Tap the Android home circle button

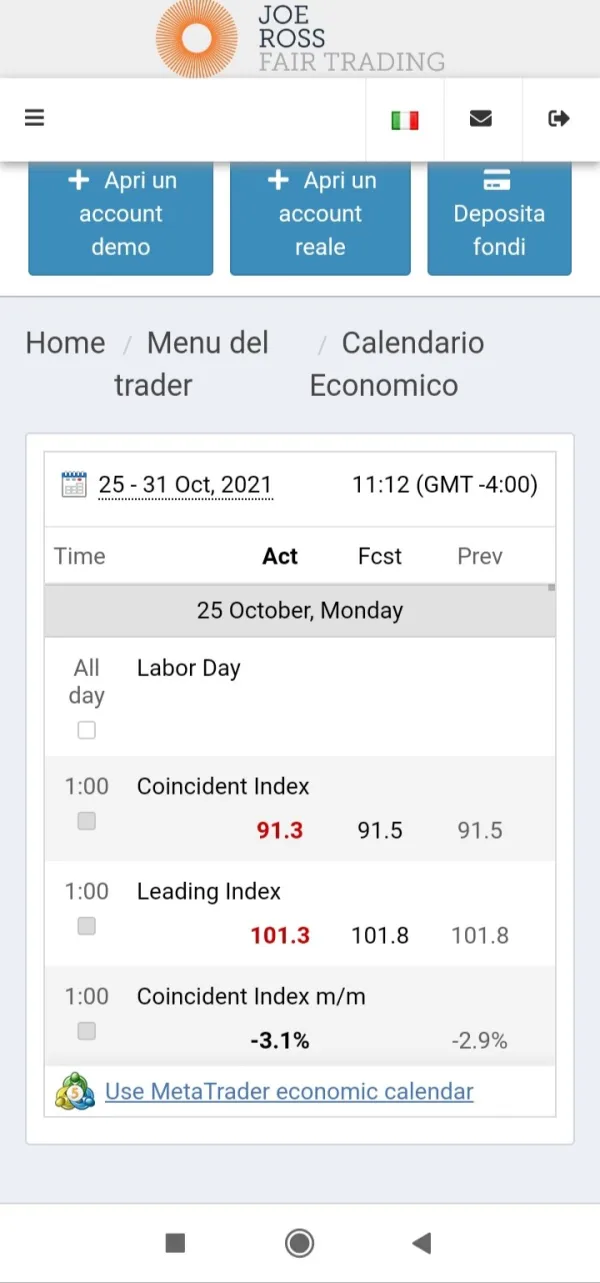click(299, 1243)
